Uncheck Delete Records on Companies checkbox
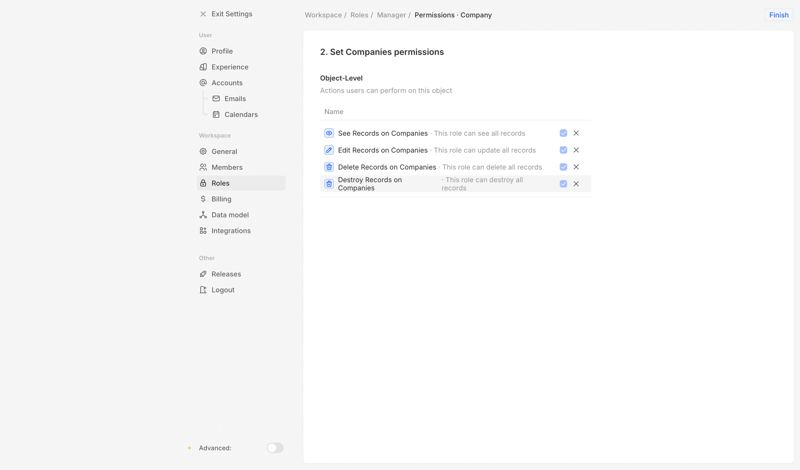Viewport: 800px width, 470px height. (563, 167)
